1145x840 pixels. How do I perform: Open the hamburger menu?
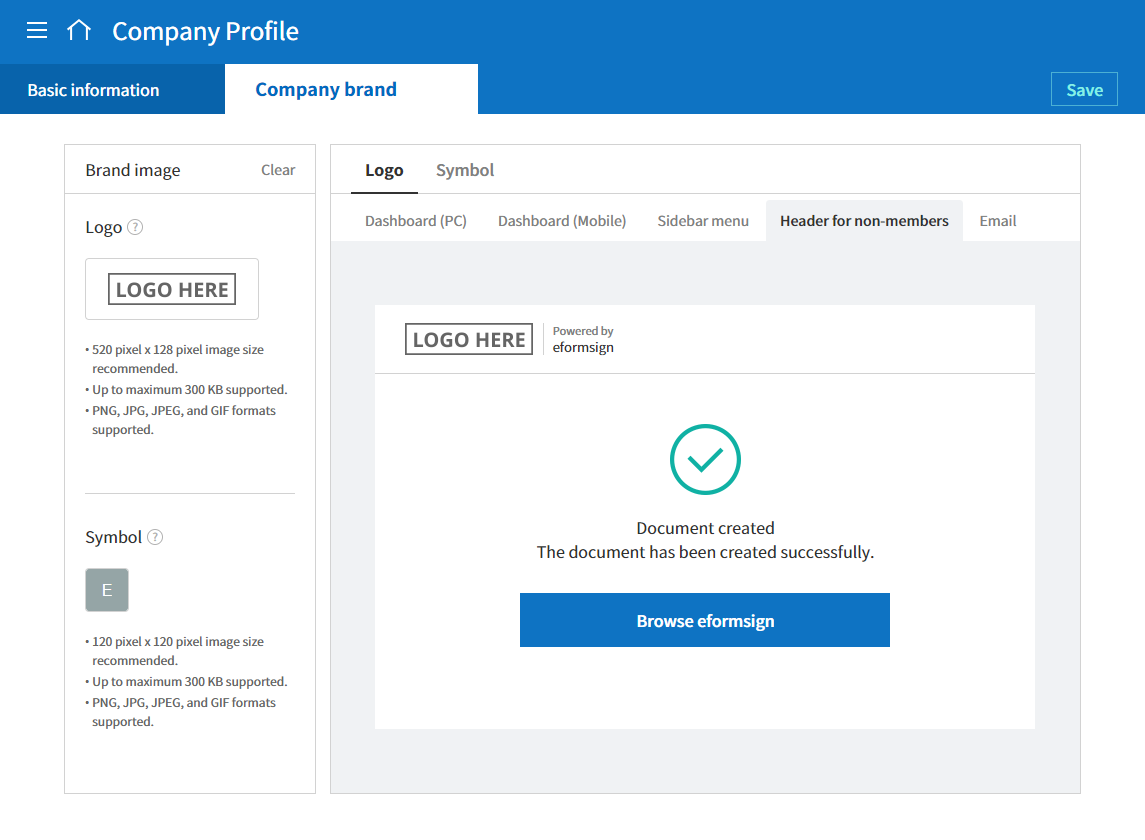[x=37, y=31]
